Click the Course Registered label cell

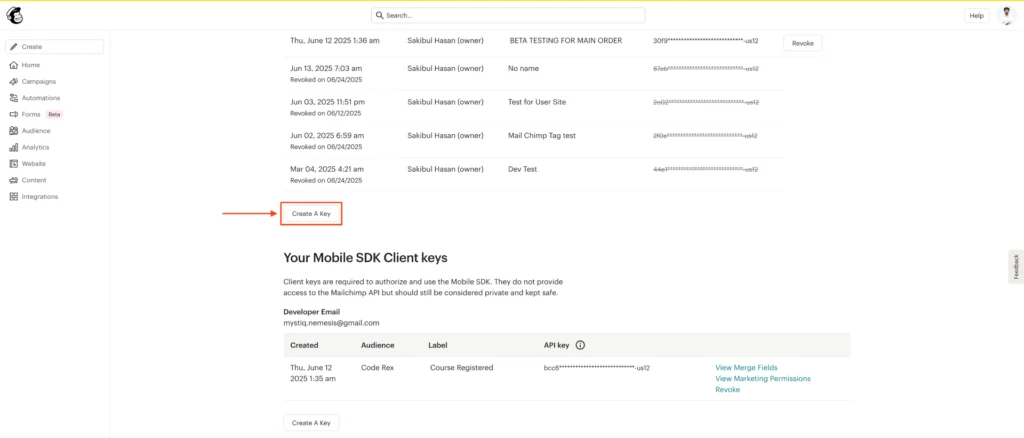click(x=461, y=368)
